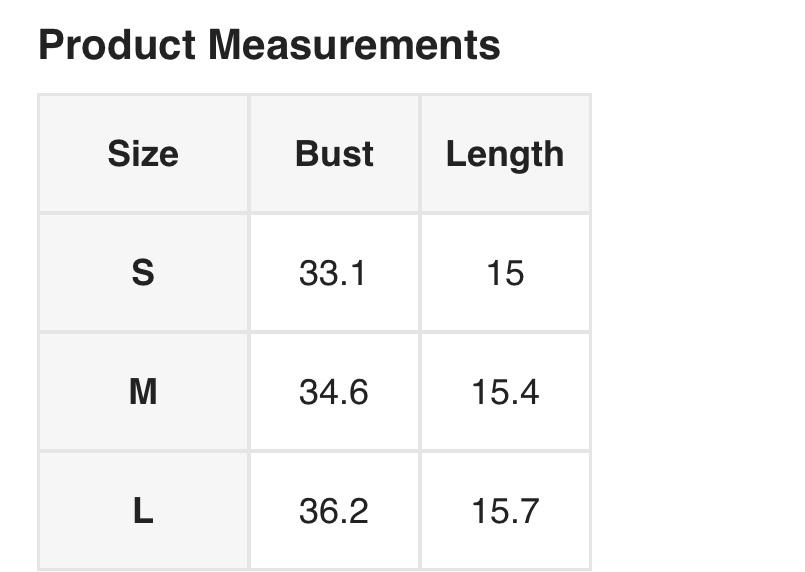Viewport: 805px width, 572px height.
Task: Click the length value 15 cell
Action: 505,272
